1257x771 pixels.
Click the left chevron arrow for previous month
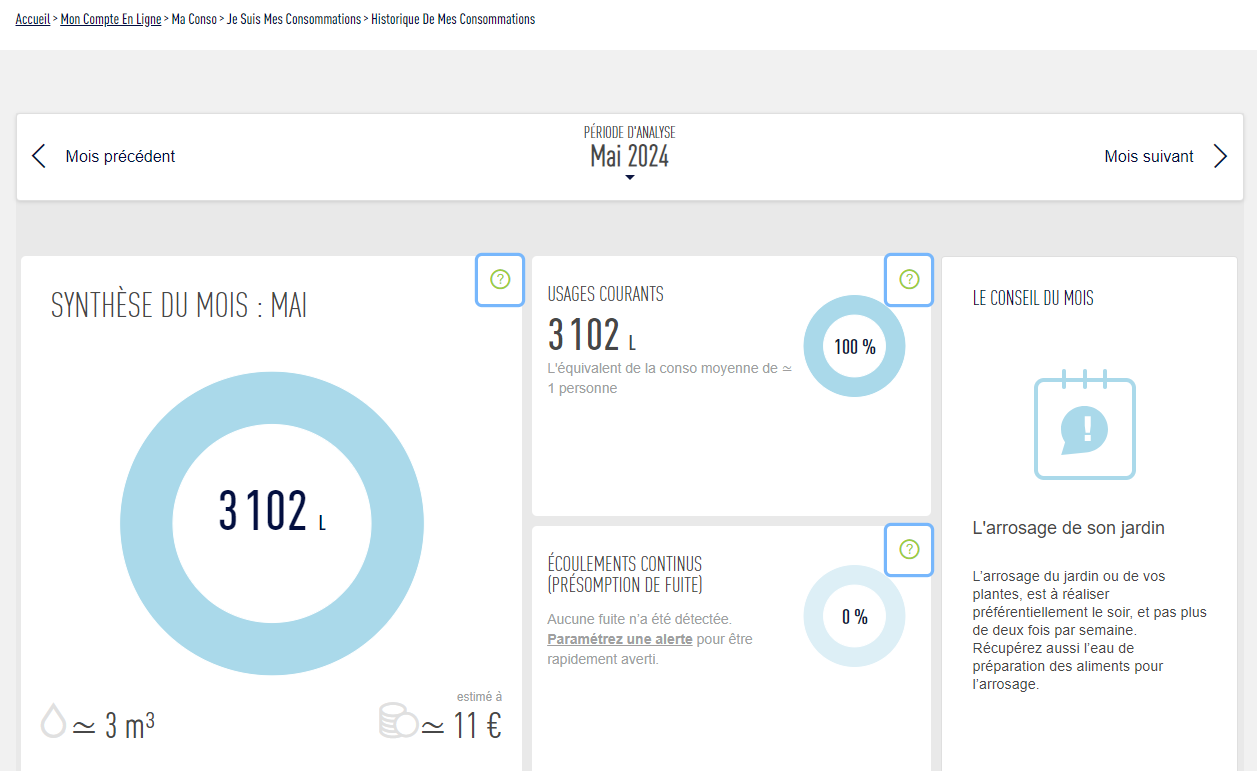click(x=39, y=156)
